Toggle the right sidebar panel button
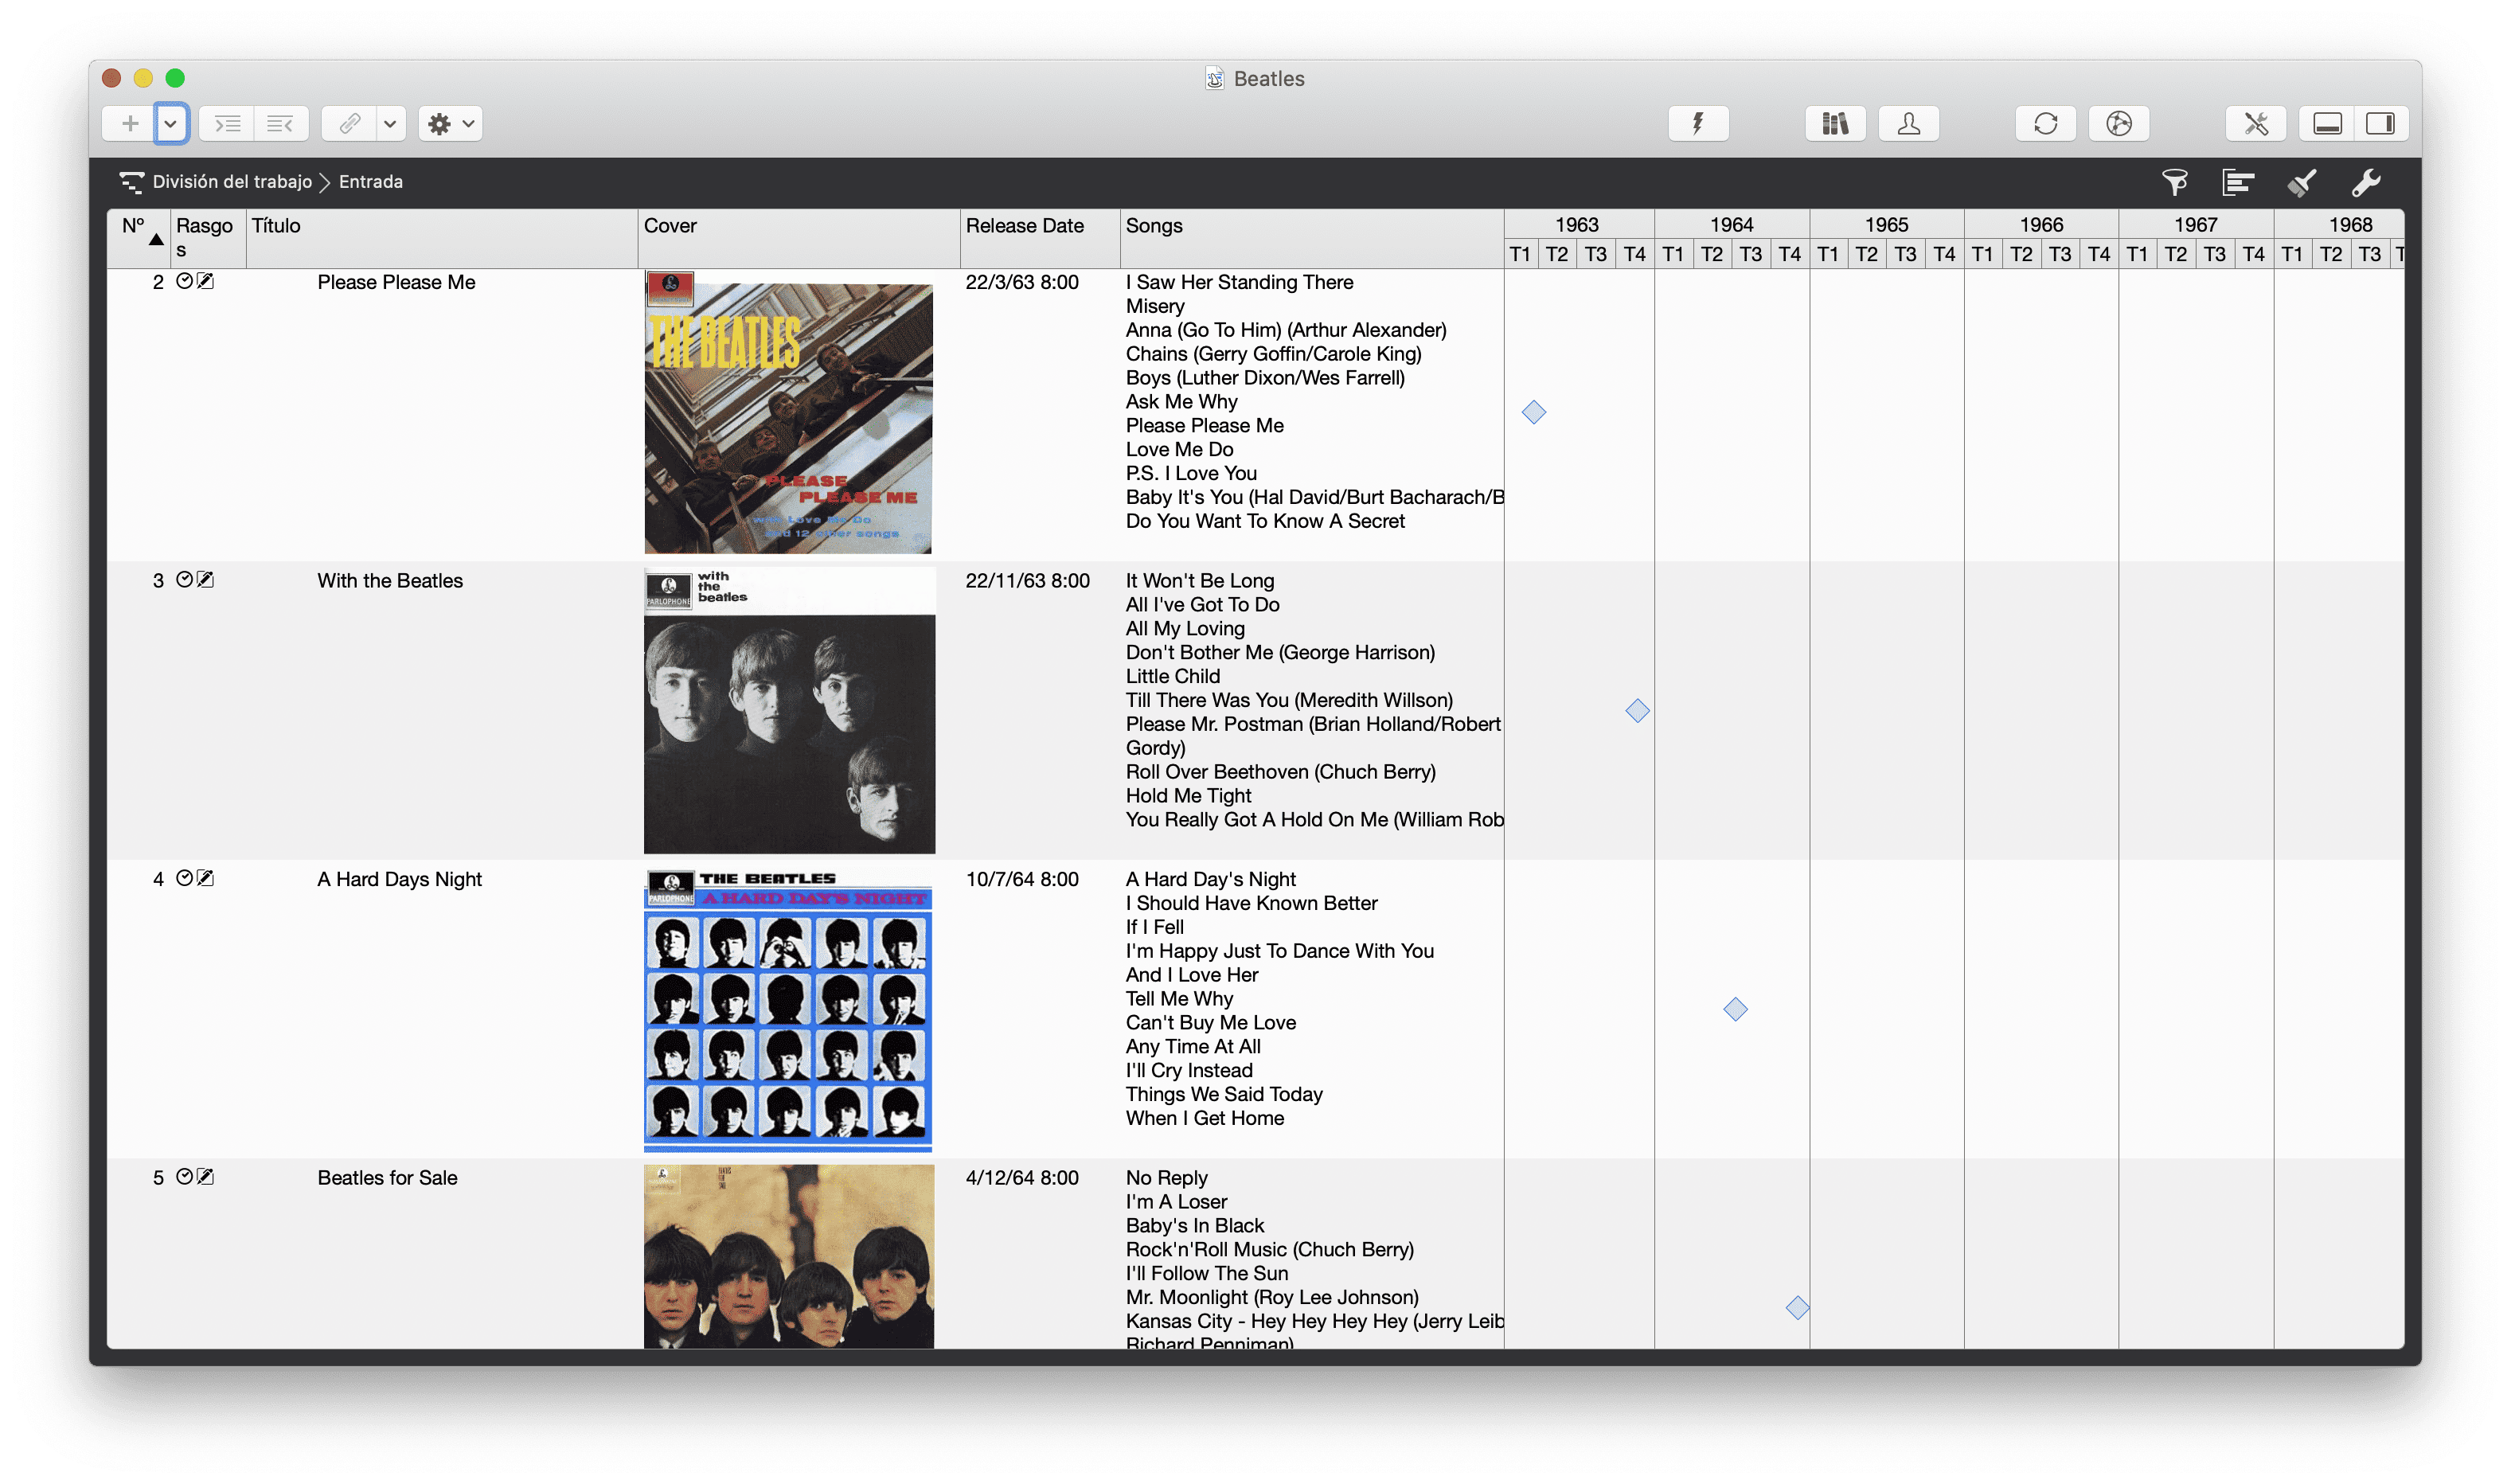Image resolution: width=2511 pixels, height=1484 pixels. click(x=2381, y=123)
